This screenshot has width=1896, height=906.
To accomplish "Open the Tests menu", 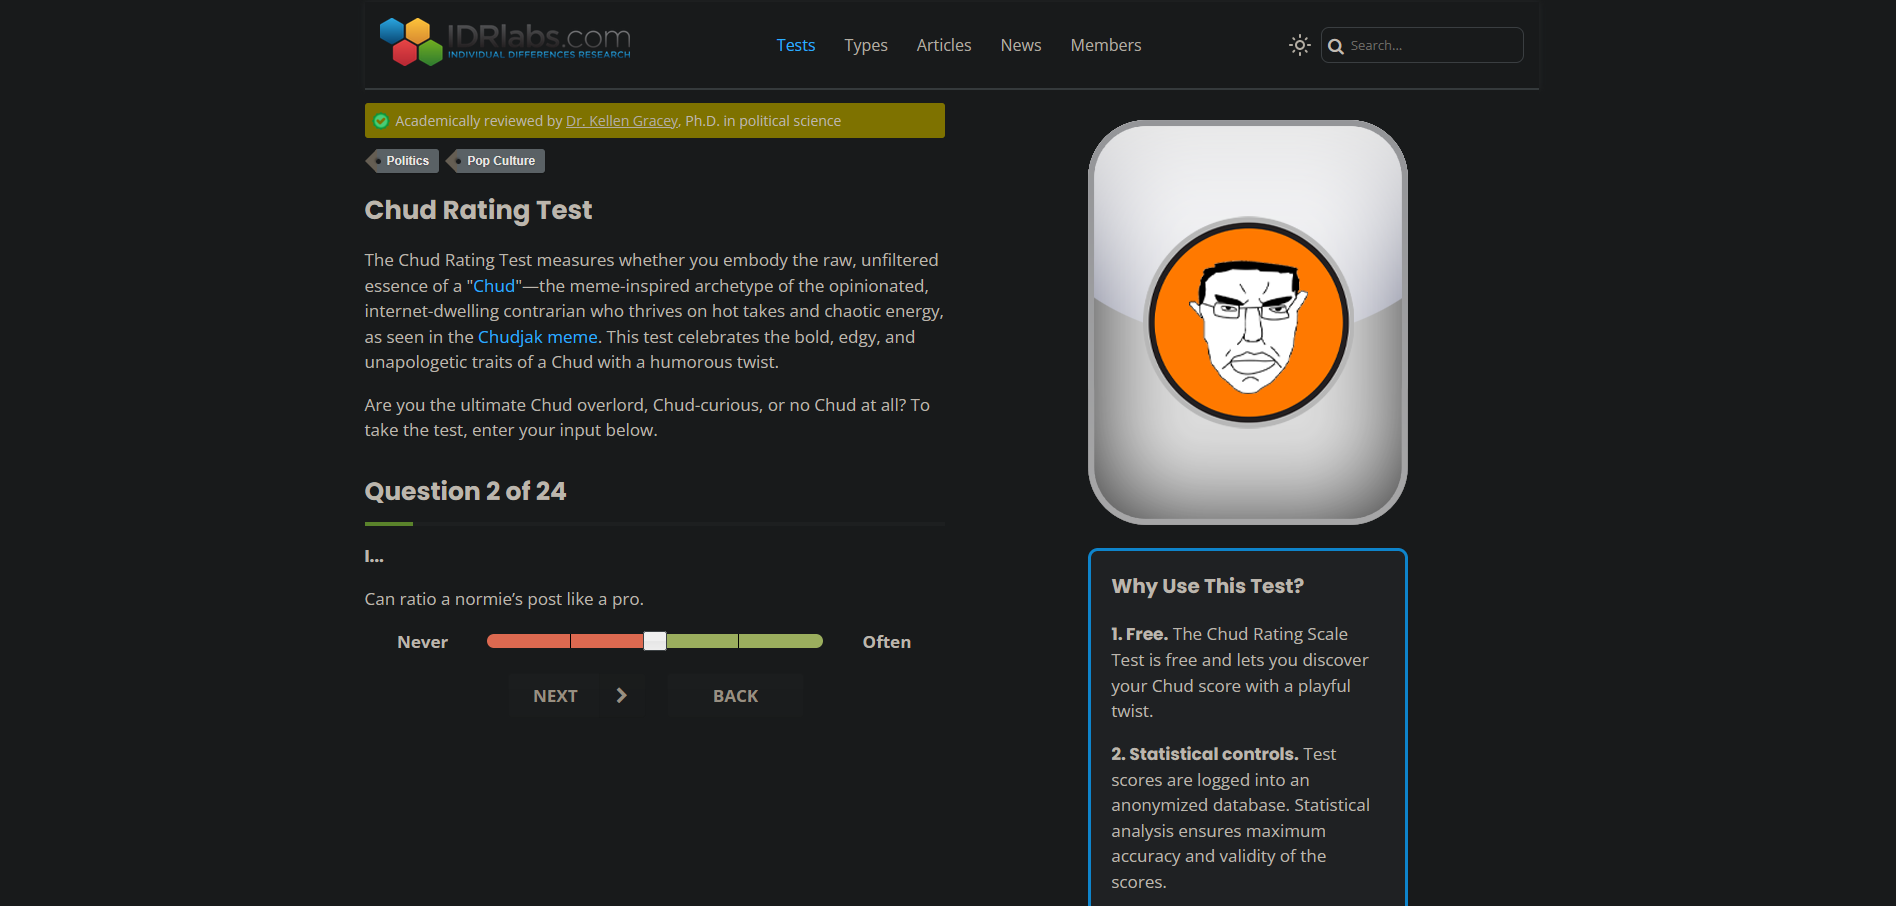I will coord(795,45).
